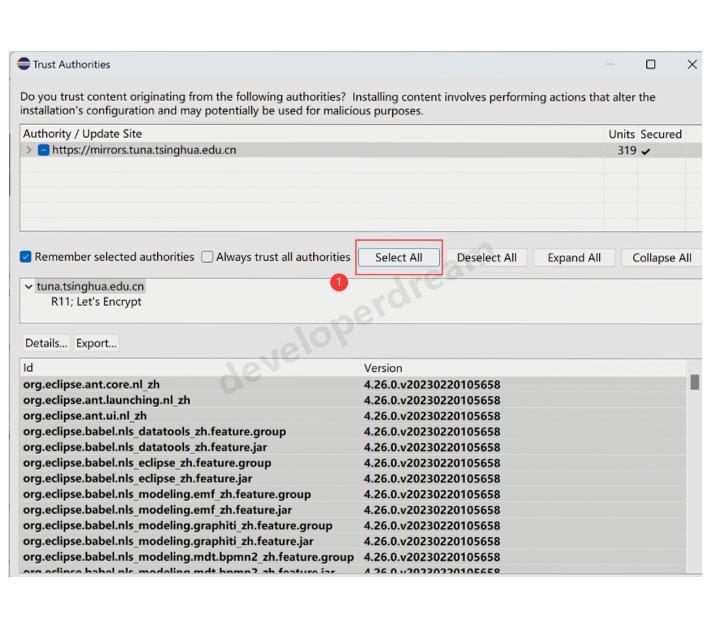Click the Select All button
The image size is (710, 628).
[x=398, y=257]
